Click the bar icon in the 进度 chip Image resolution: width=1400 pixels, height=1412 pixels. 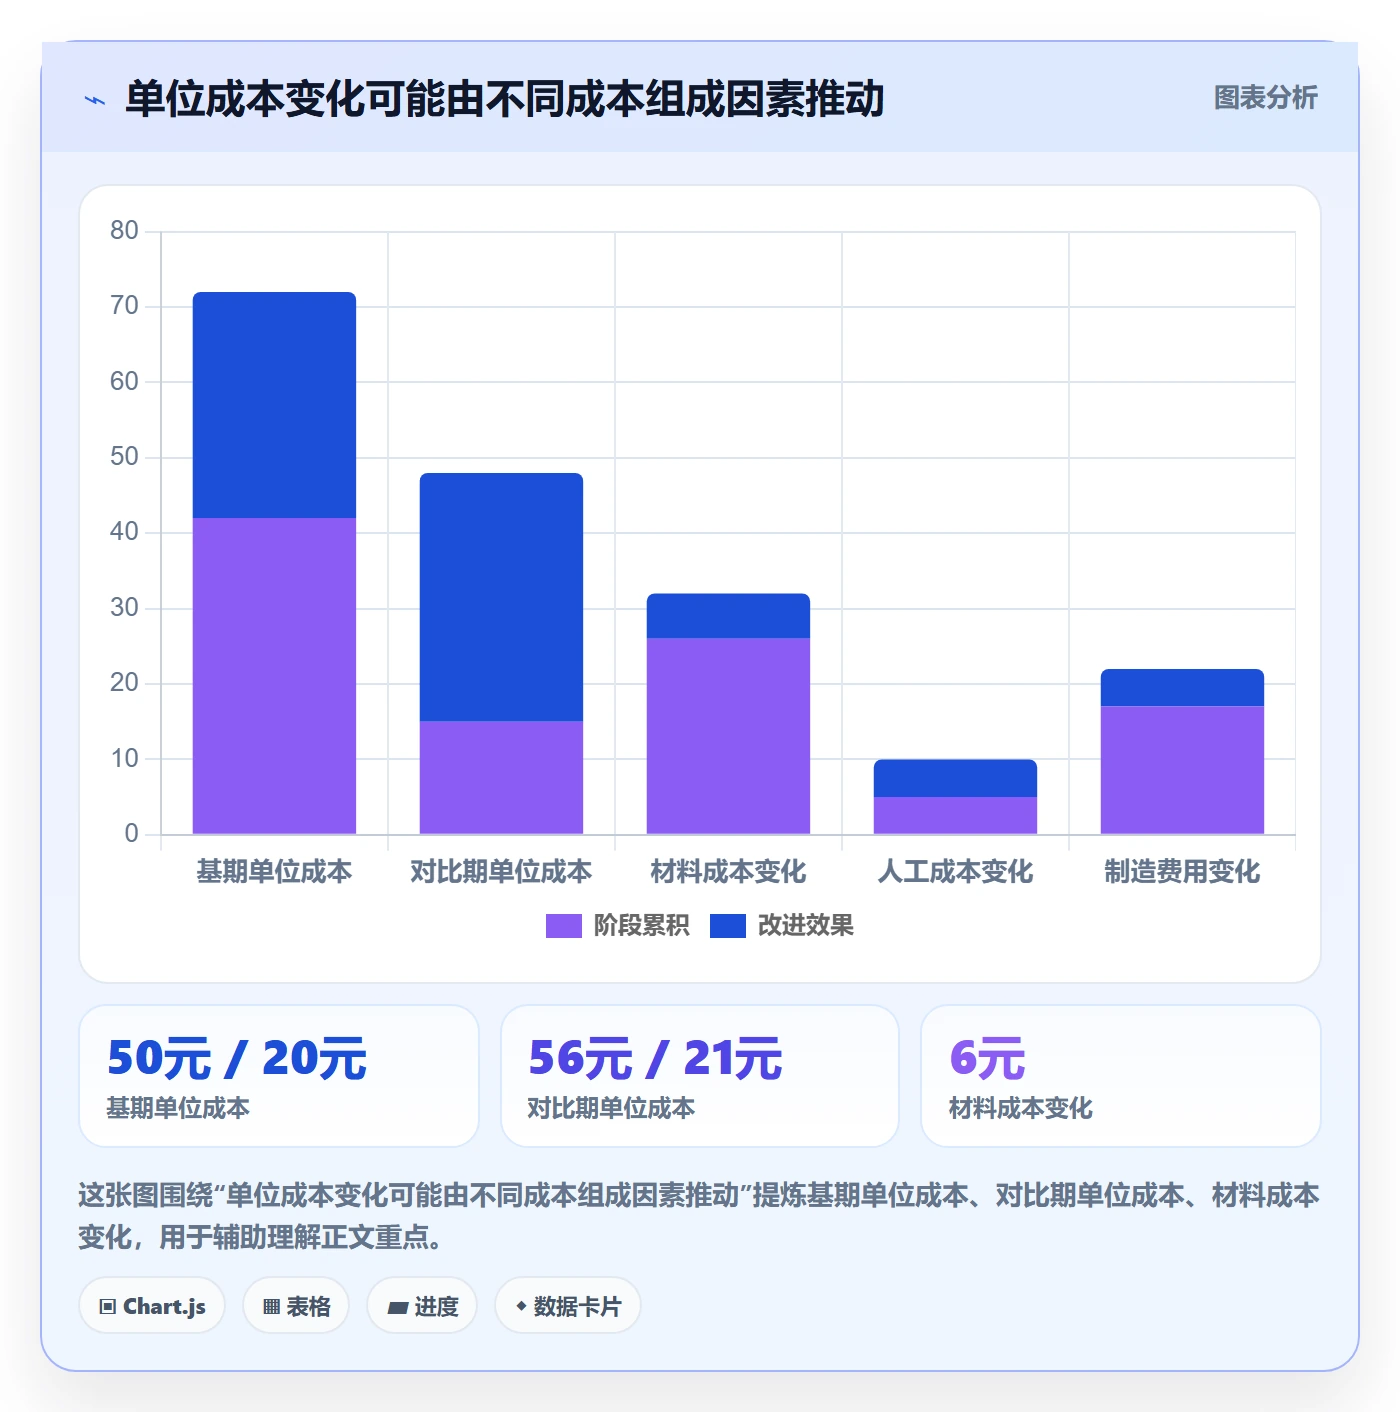pyautogui.click(x=397, y=1307)
